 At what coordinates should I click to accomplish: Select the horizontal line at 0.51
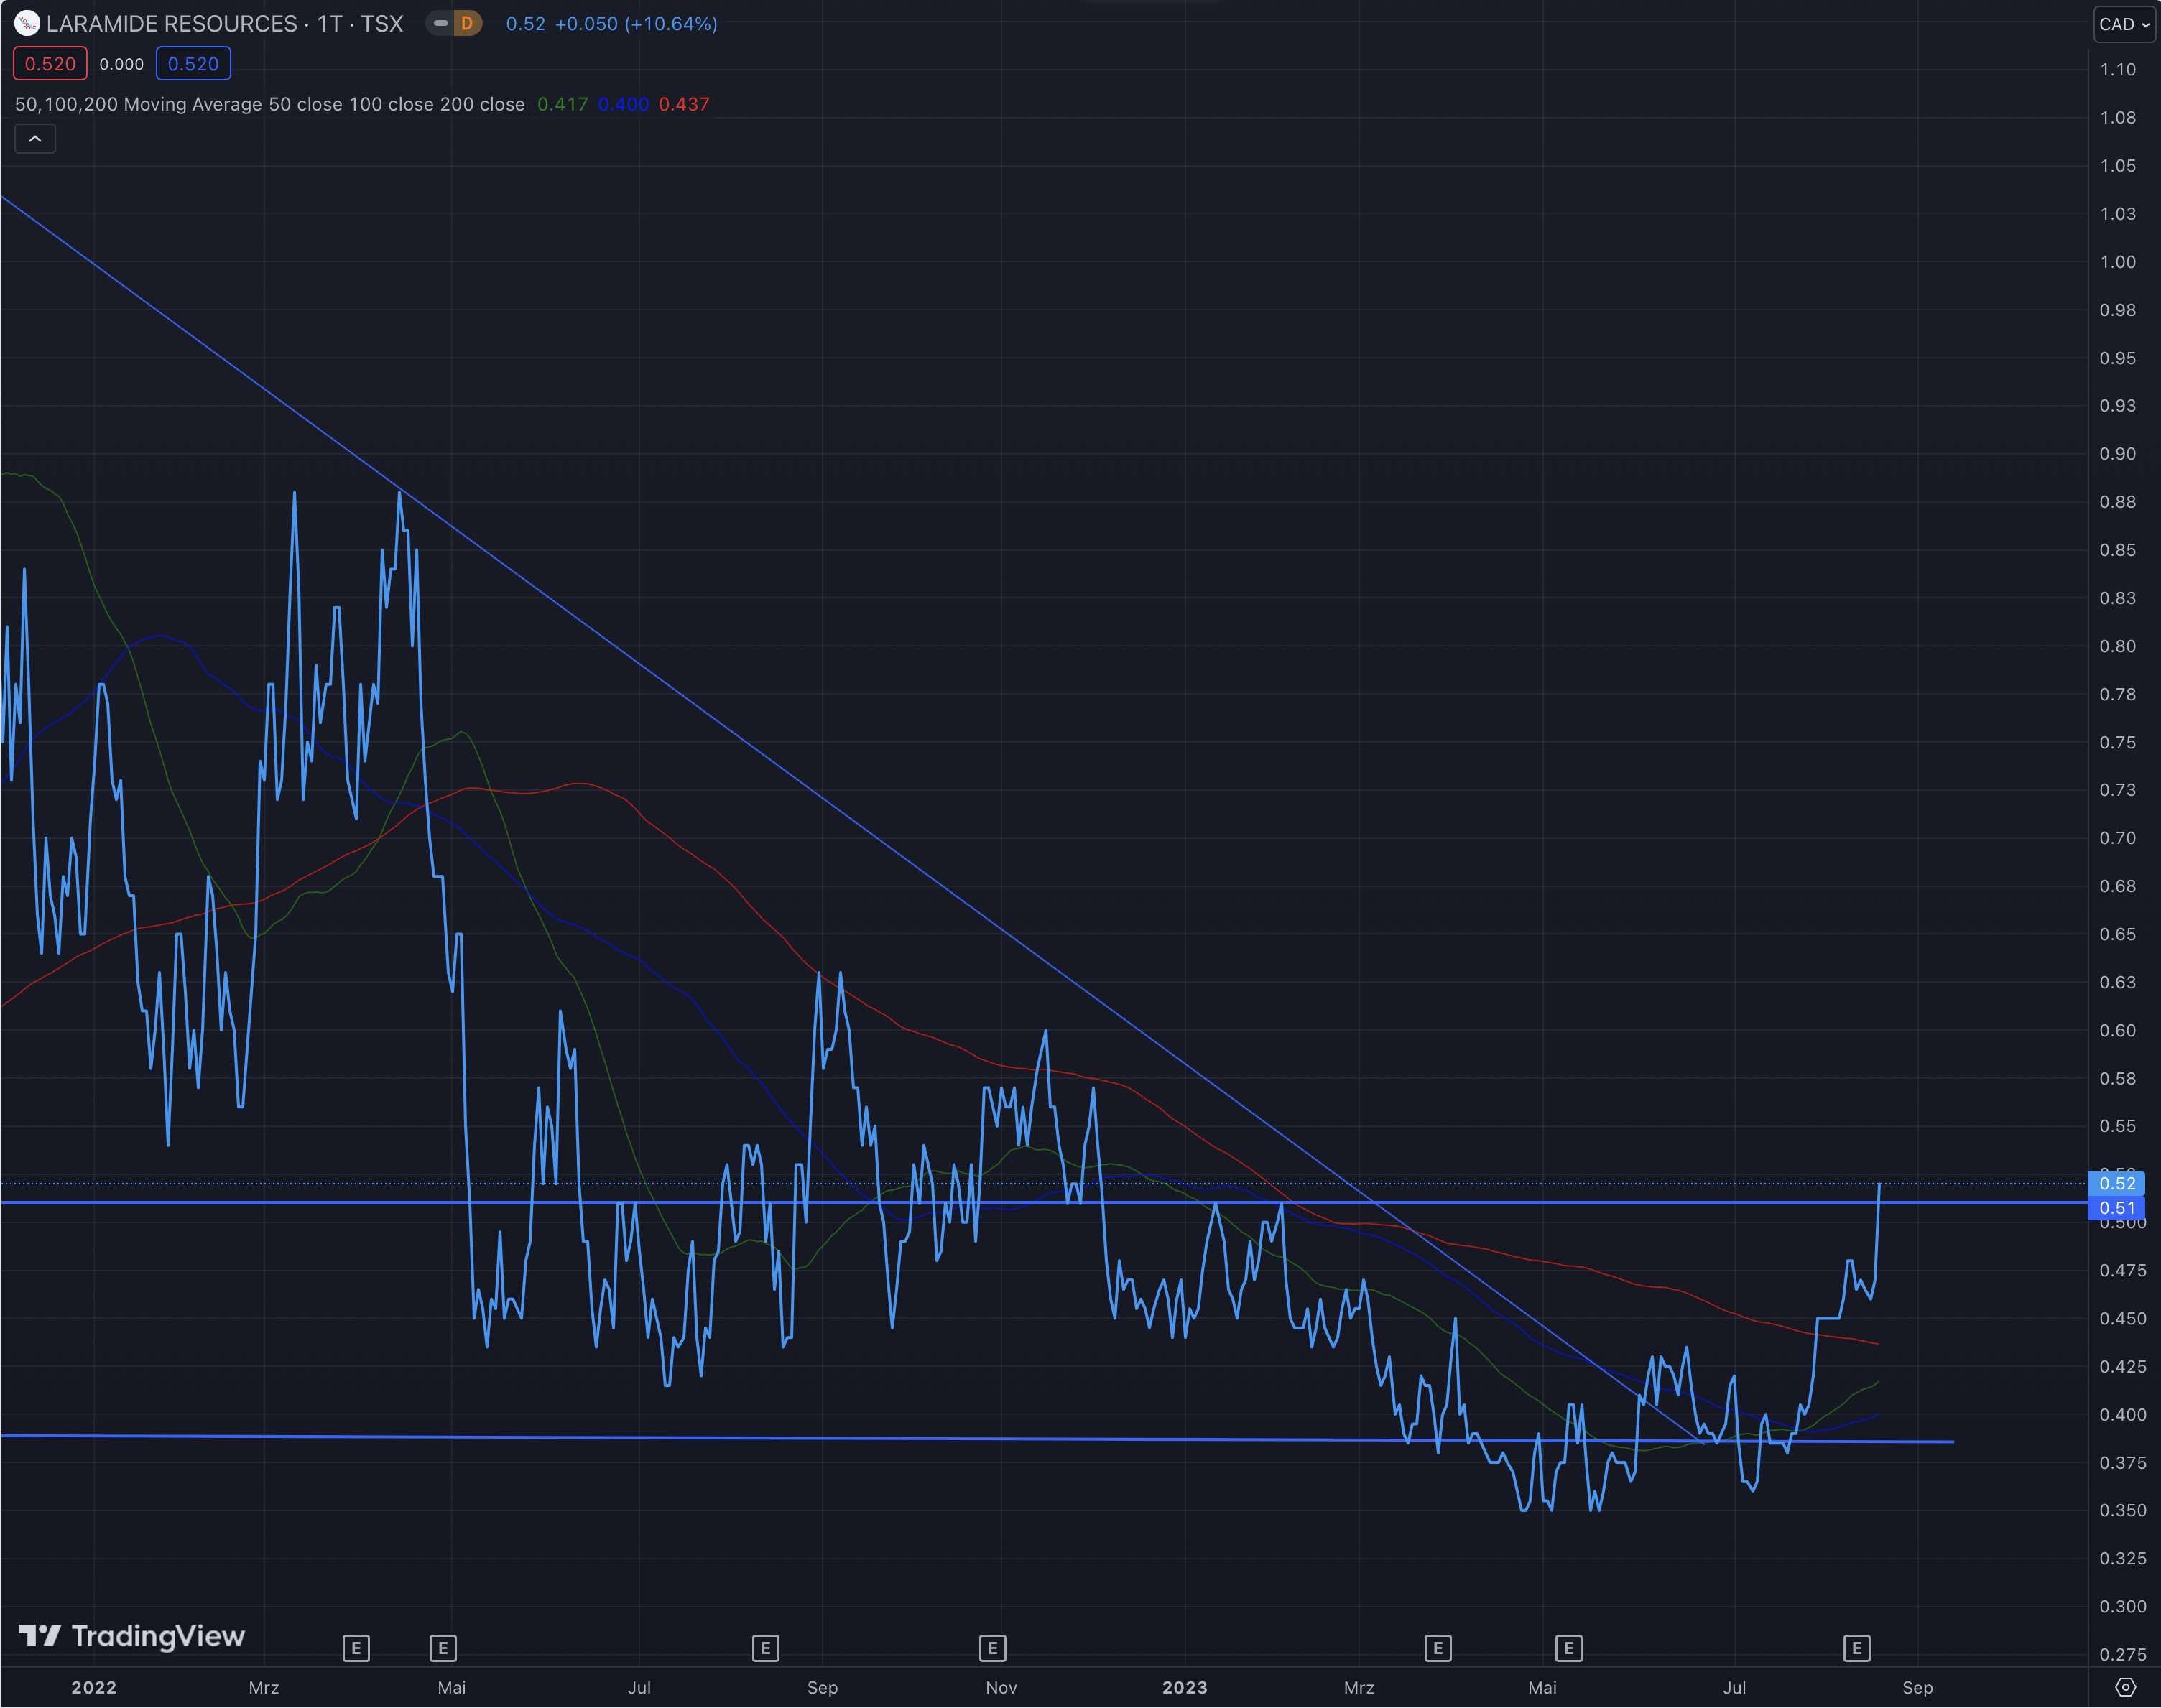point(300,1202)
